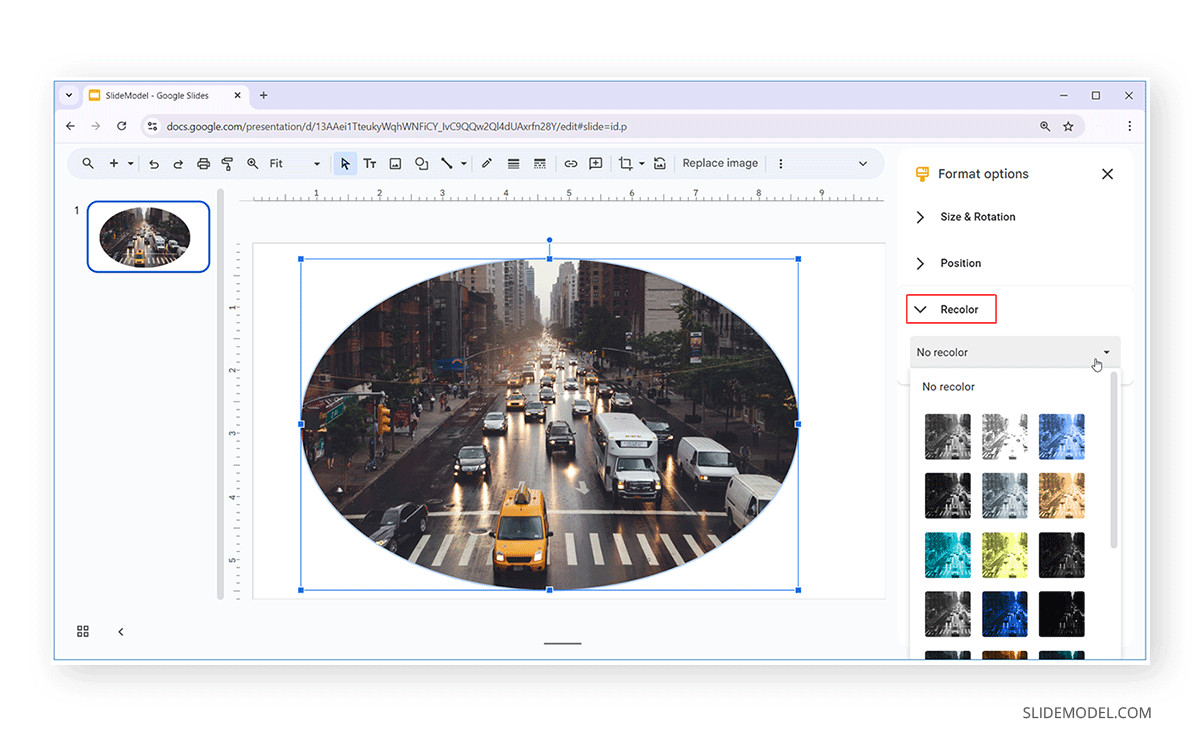
Task: Insert an image from toolbar
Action: 395,164
